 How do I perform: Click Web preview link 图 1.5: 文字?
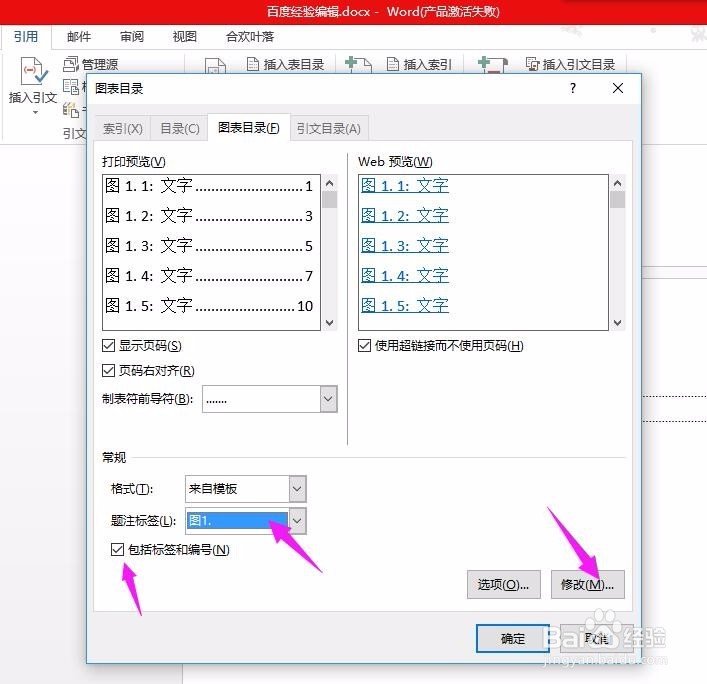coord(405,305)
